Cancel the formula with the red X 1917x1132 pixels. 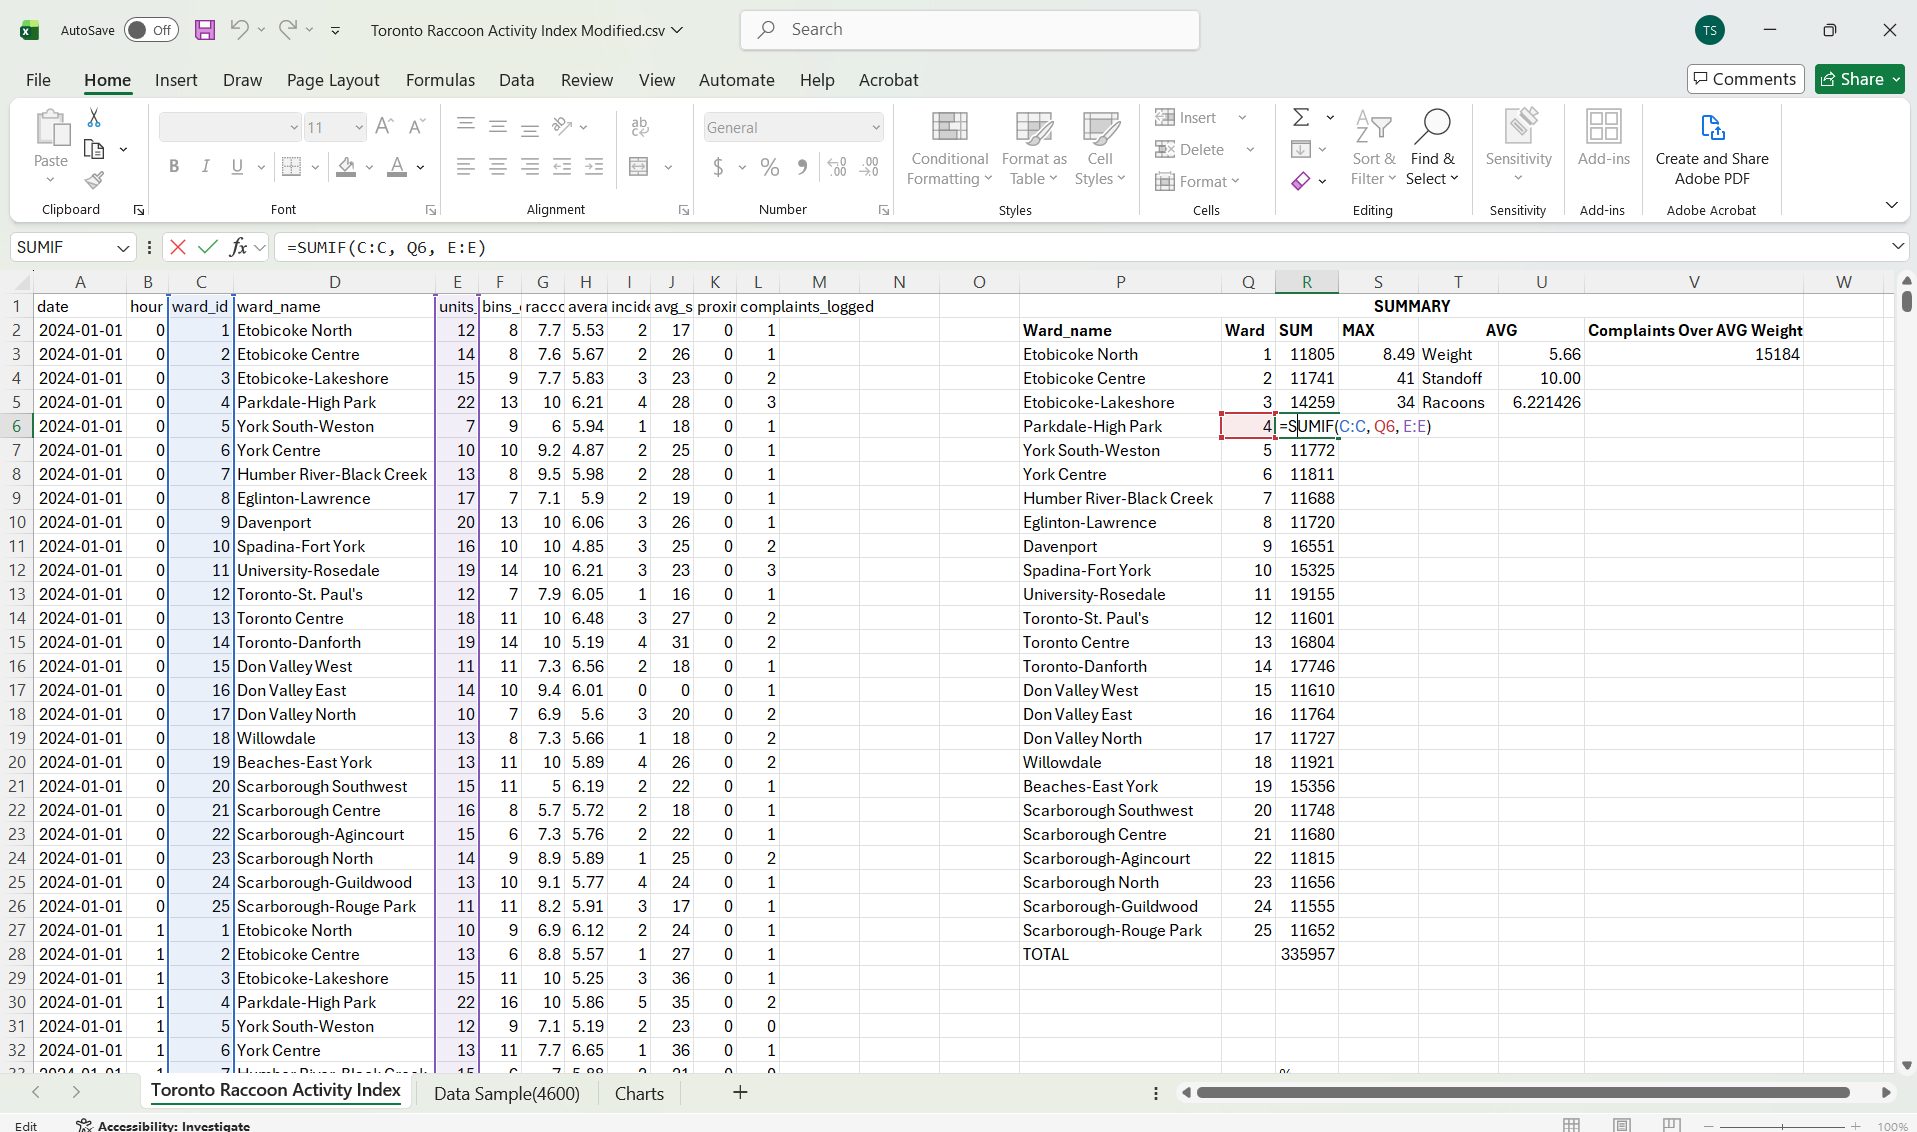178,247
